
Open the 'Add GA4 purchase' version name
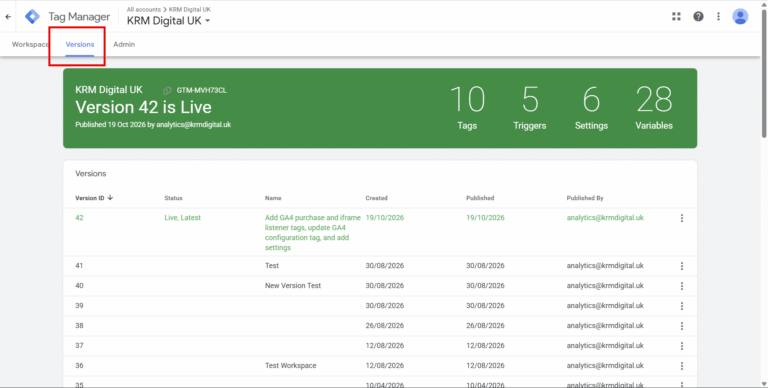click(313, 233)
